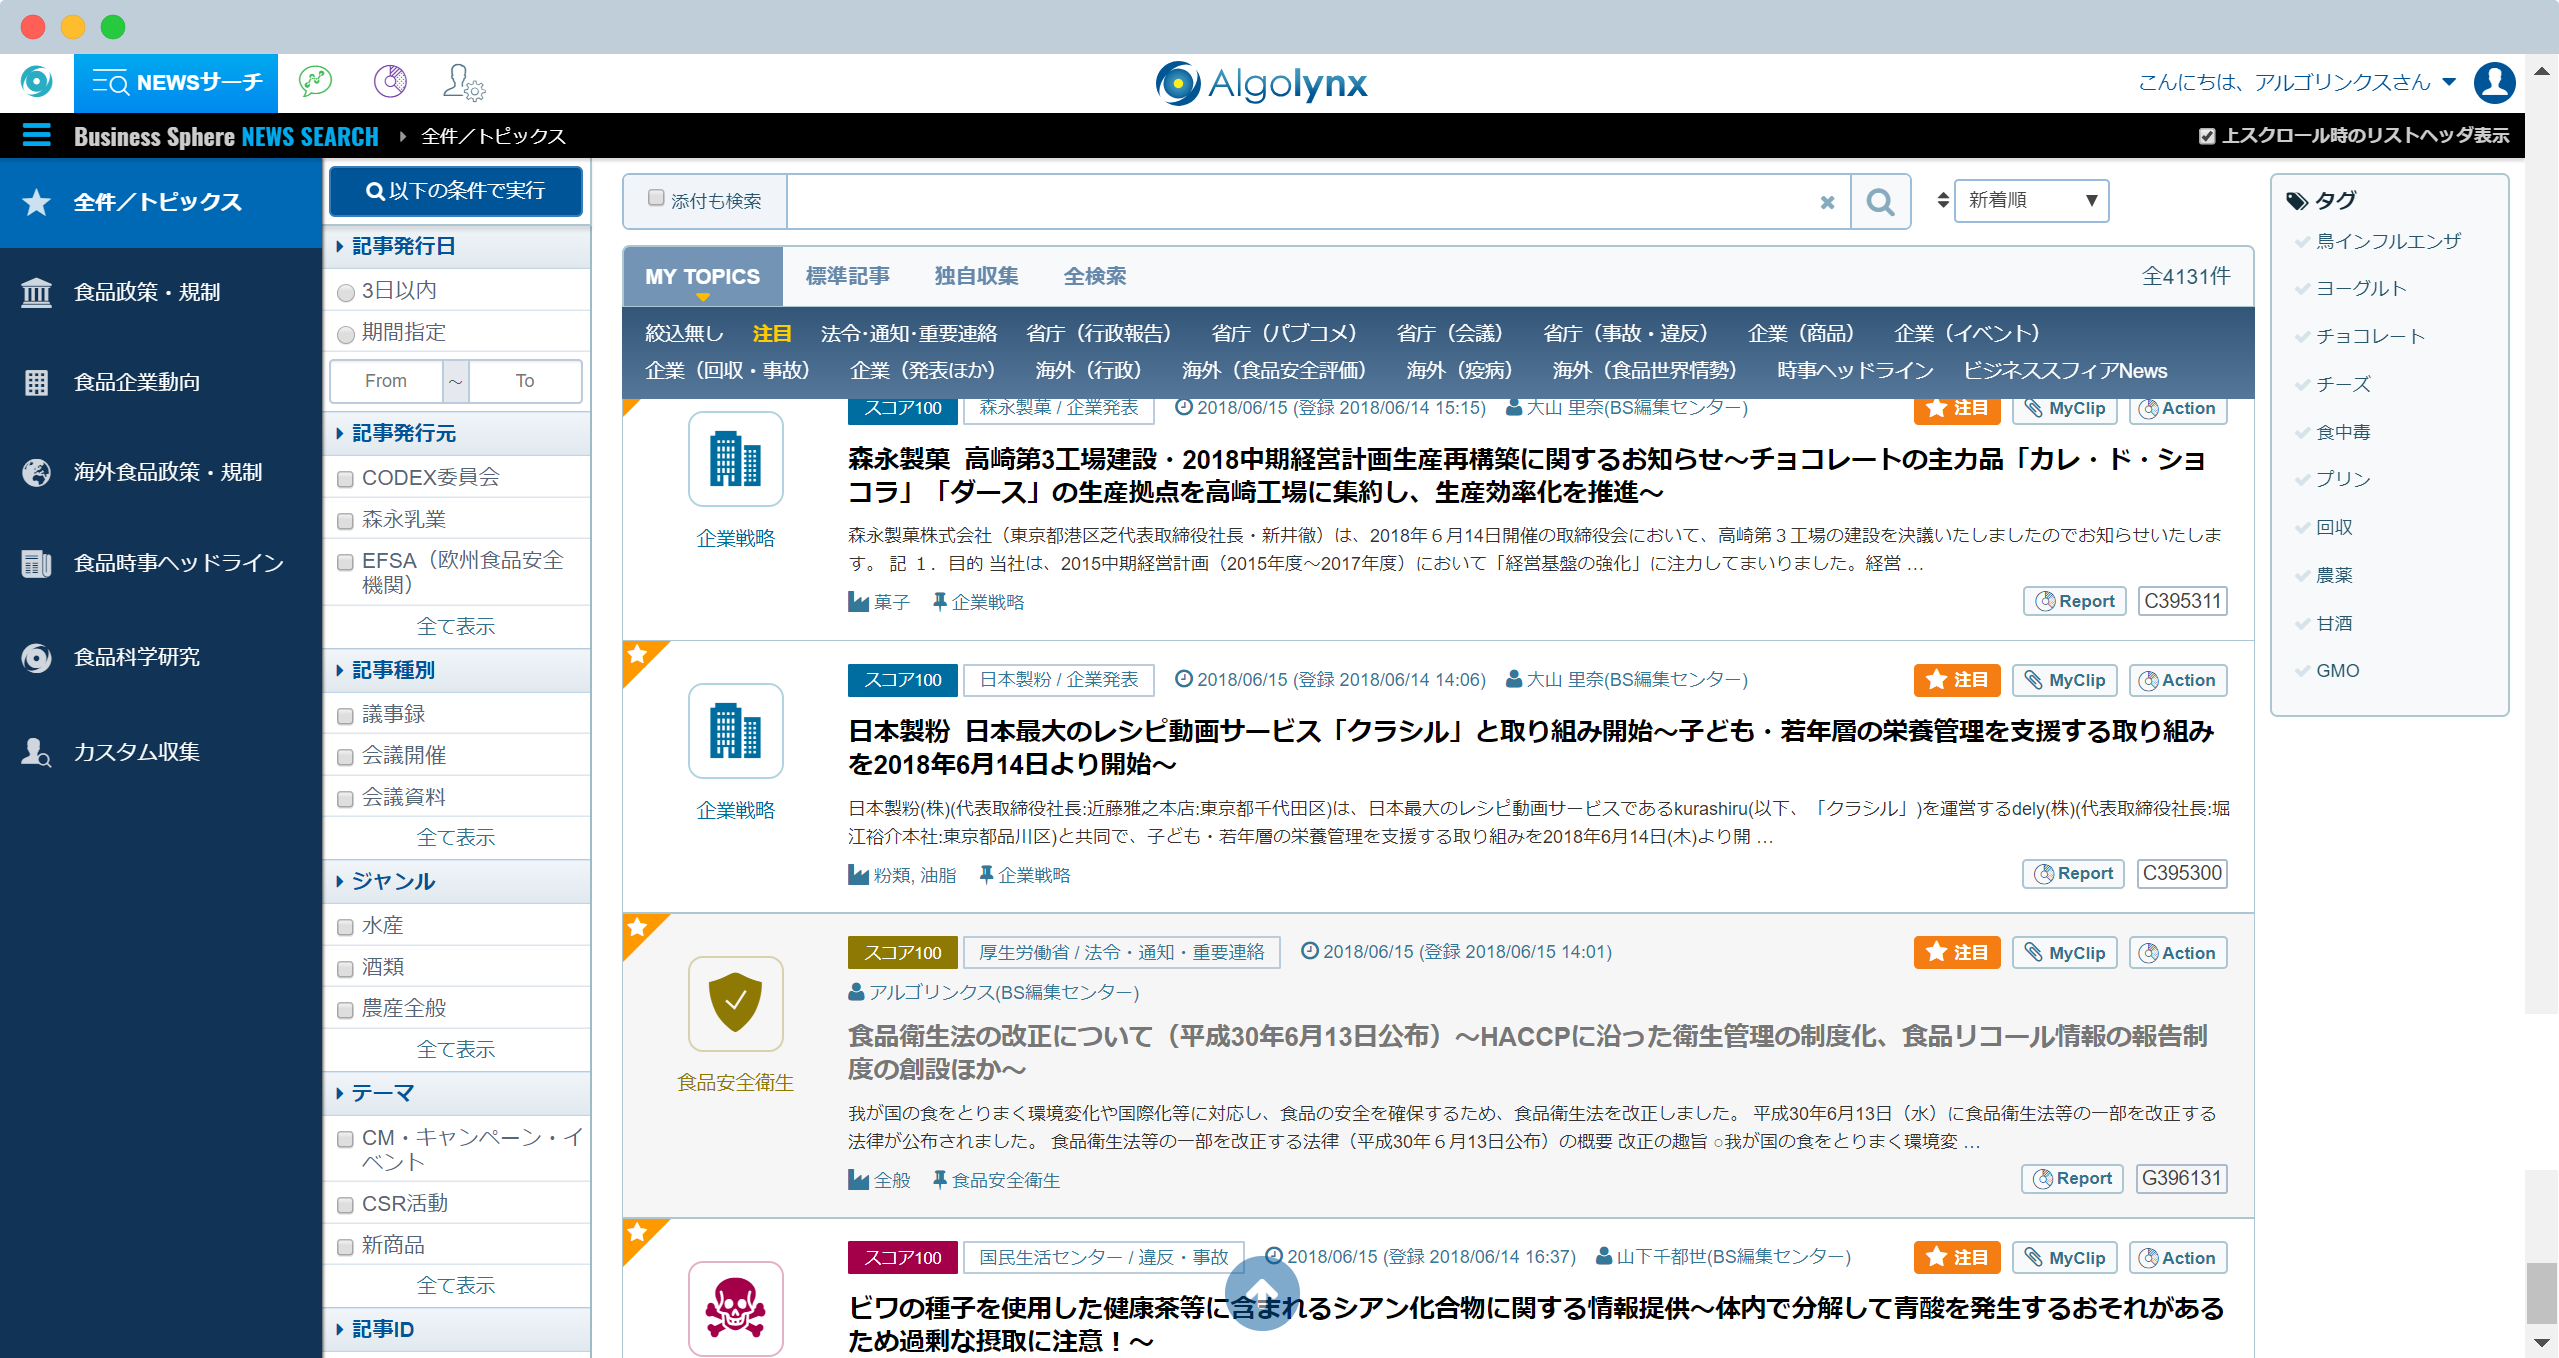Click Action on the 厚生労働省 article
Viewport: 2559px width, 1358px height.
pos(2177,953)
